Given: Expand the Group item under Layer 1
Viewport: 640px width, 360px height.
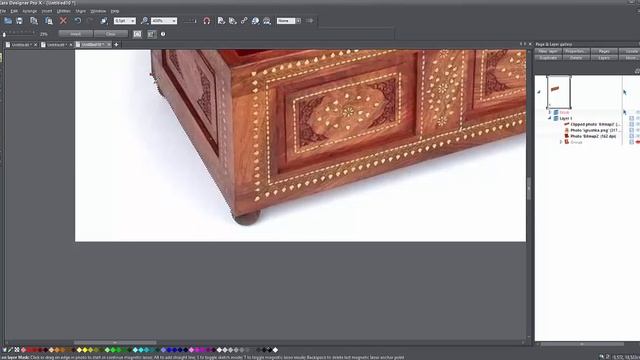Looking at the screenshot, I should [561, 142].
